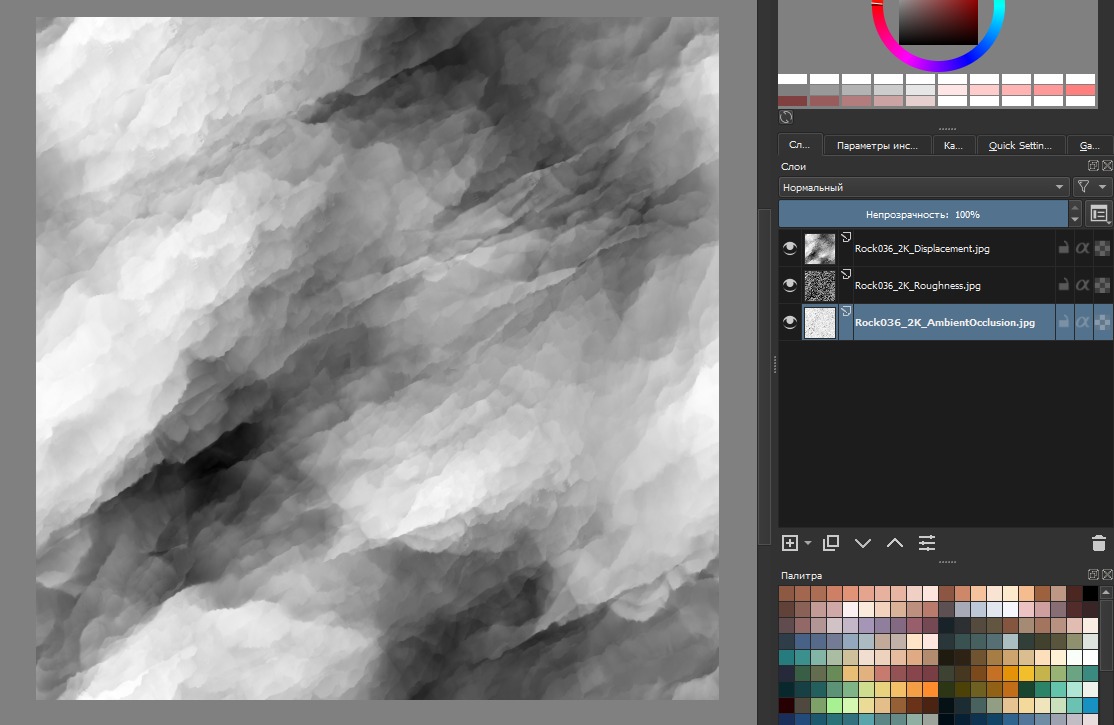The height and width of the screenshot is (725, 1114).
Task: Add a new layer with plus icon
Action: click(790, 543)
